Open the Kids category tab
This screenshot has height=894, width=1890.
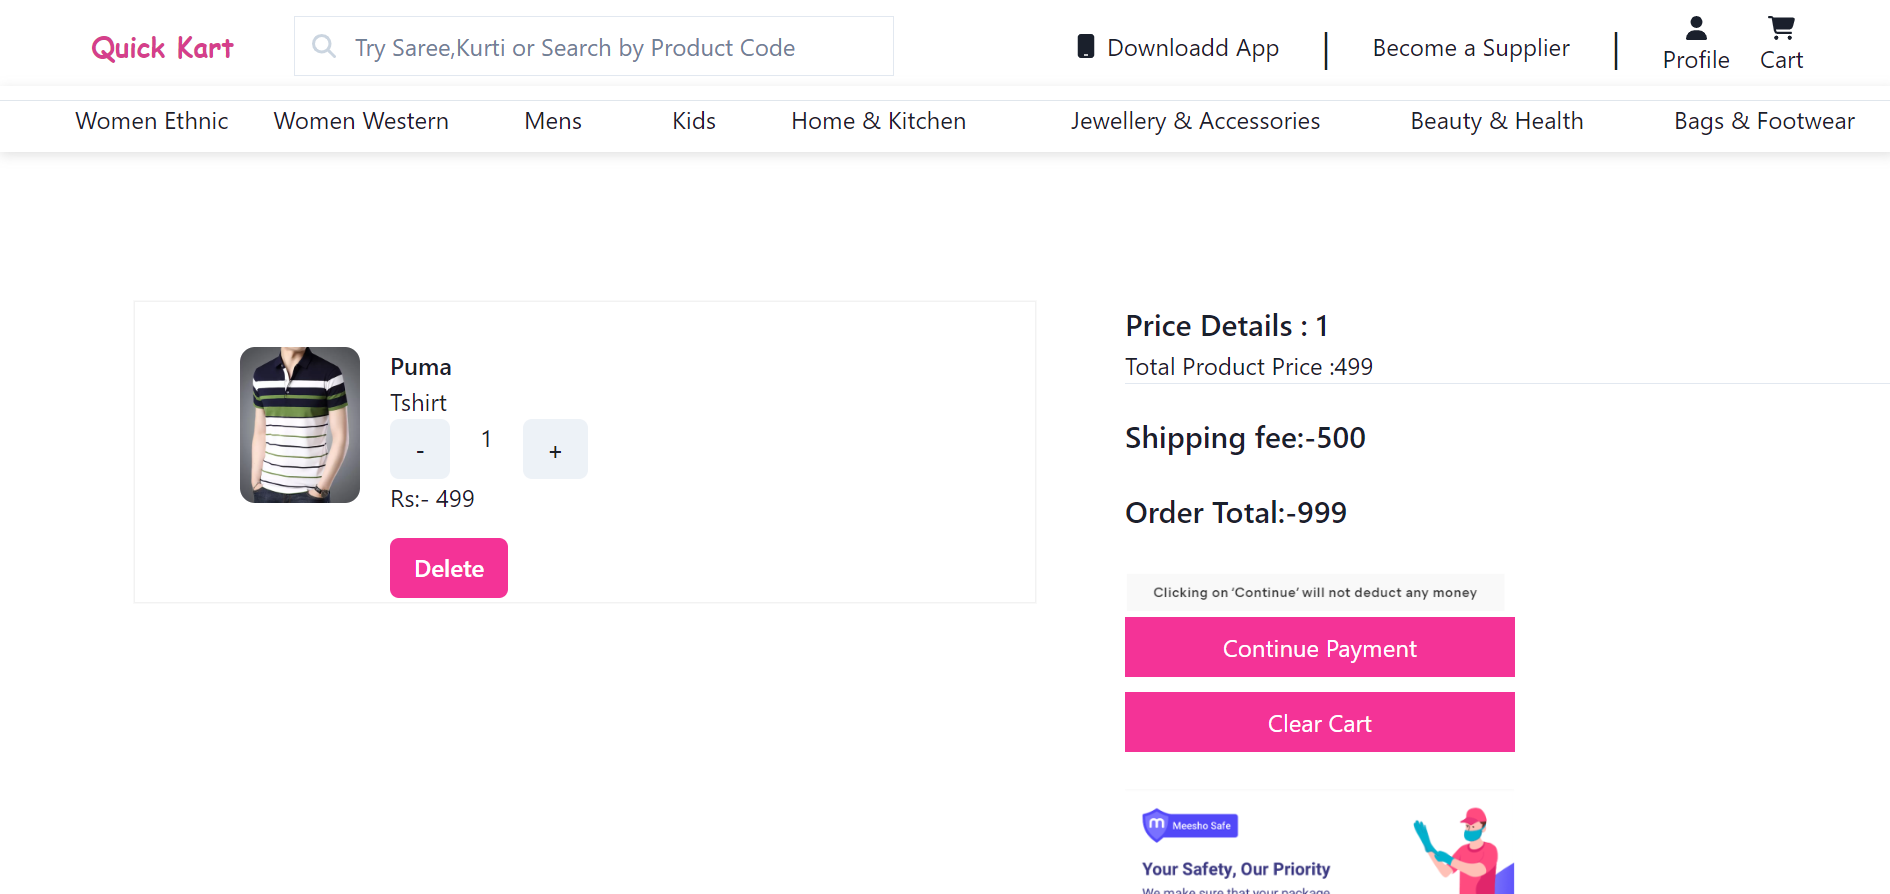(694, 121)
